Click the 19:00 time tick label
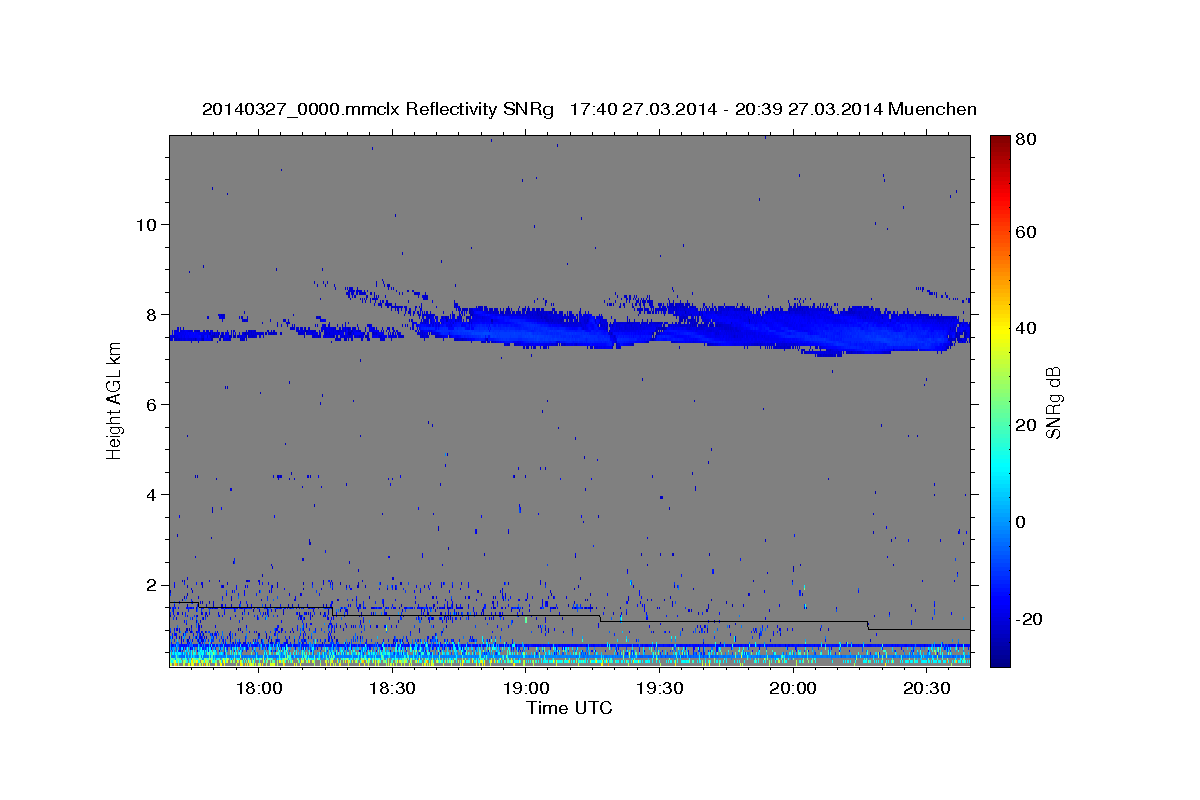Image resolution: width=1200 pixels, height=800 pixels. 526,689
